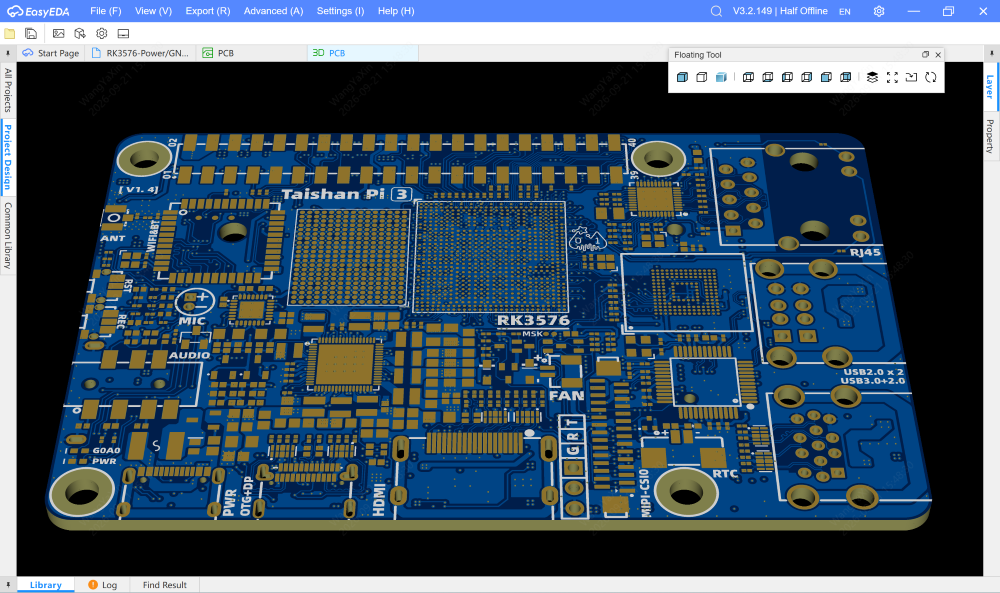Screen dimensions: 1000x593
Task: Open the Property panel on the right
Action: (990, 136)
